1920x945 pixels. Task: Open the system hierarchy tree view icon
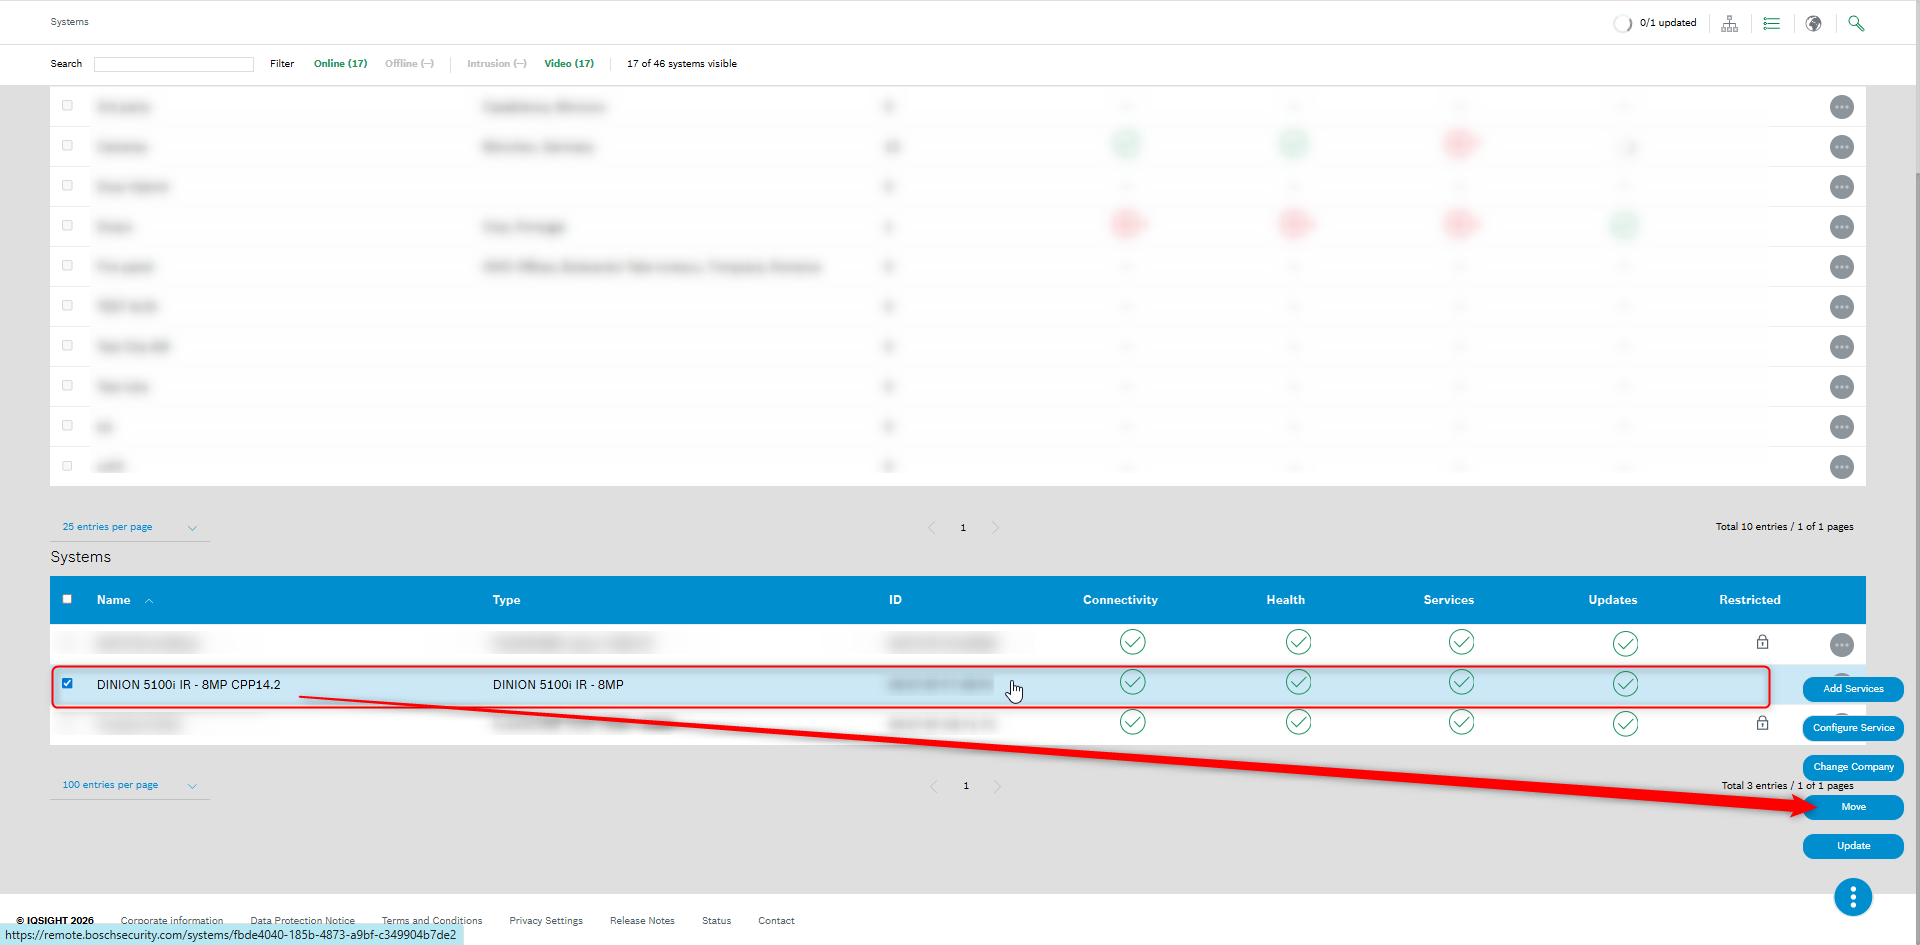(1729, 23)
